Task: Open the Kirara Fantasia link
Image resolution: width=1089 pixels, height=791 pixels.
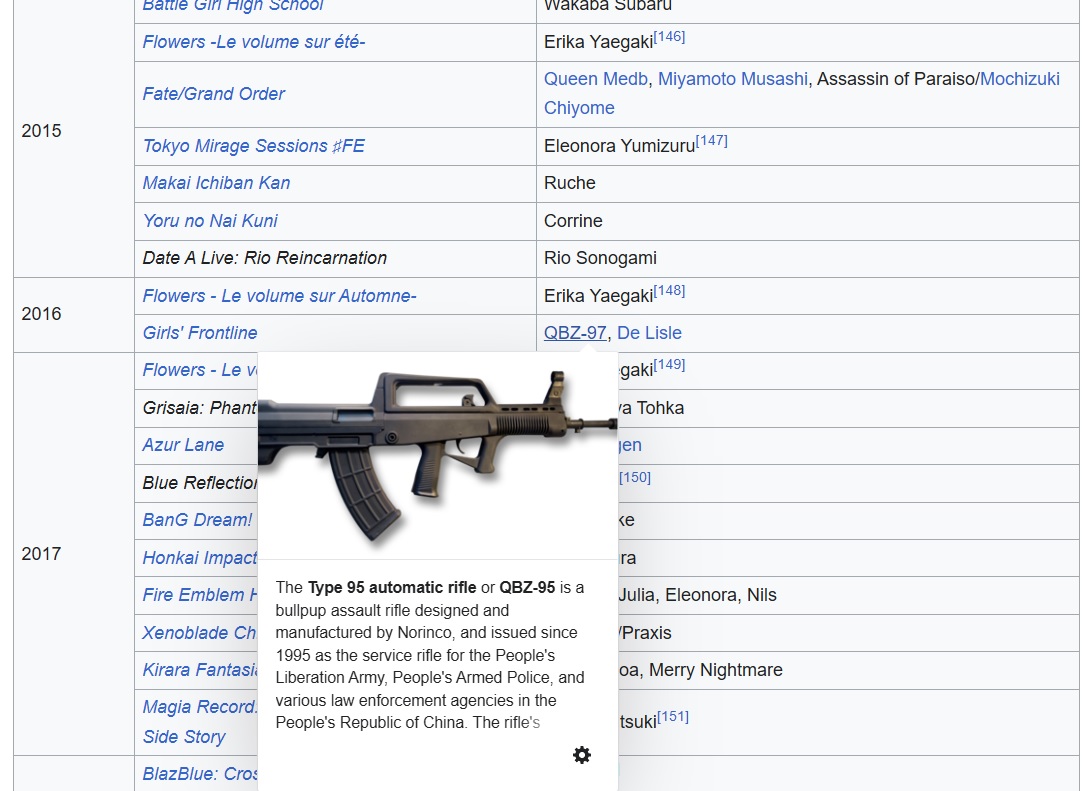Action: pyautogui.click(x=200, y=670)
